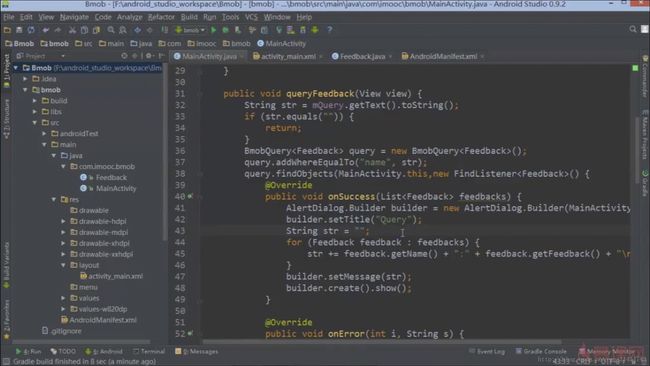Image resolution: width=650 pixels, height=366 pixels.
Task: Open the Terminal tool window button
Action: tap(149, 351)
